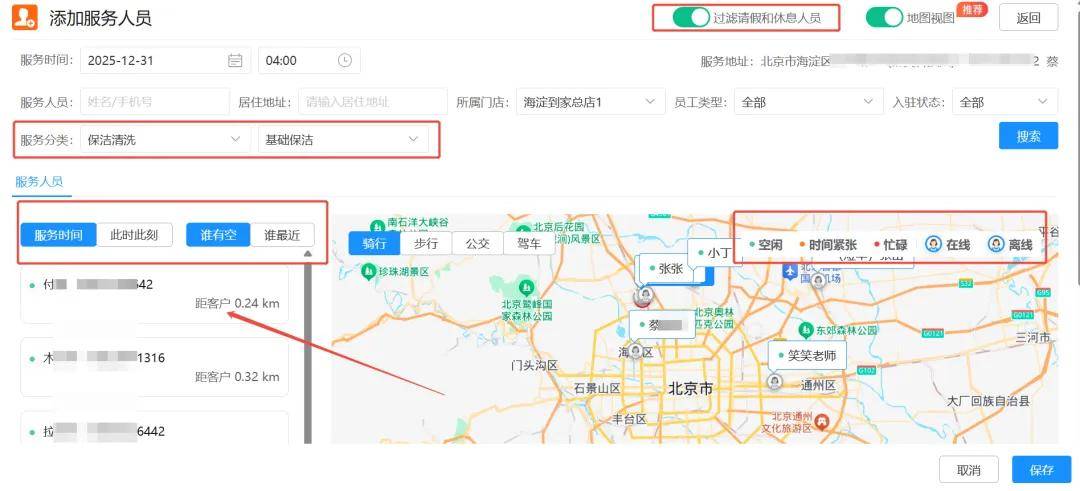Click the 离线 avatar icon in map legend

(x=996, y=244)
